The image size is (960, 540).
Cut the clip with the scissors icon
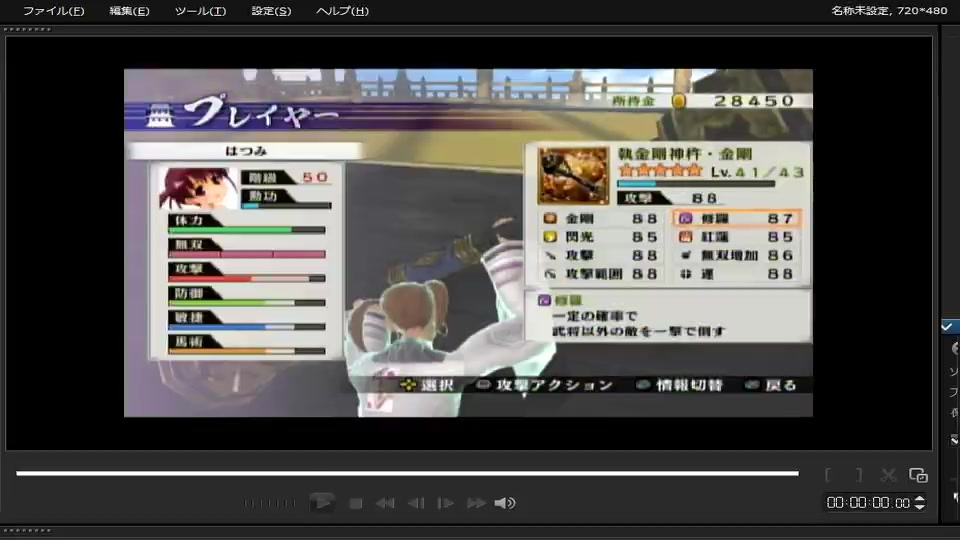[888, 475]
